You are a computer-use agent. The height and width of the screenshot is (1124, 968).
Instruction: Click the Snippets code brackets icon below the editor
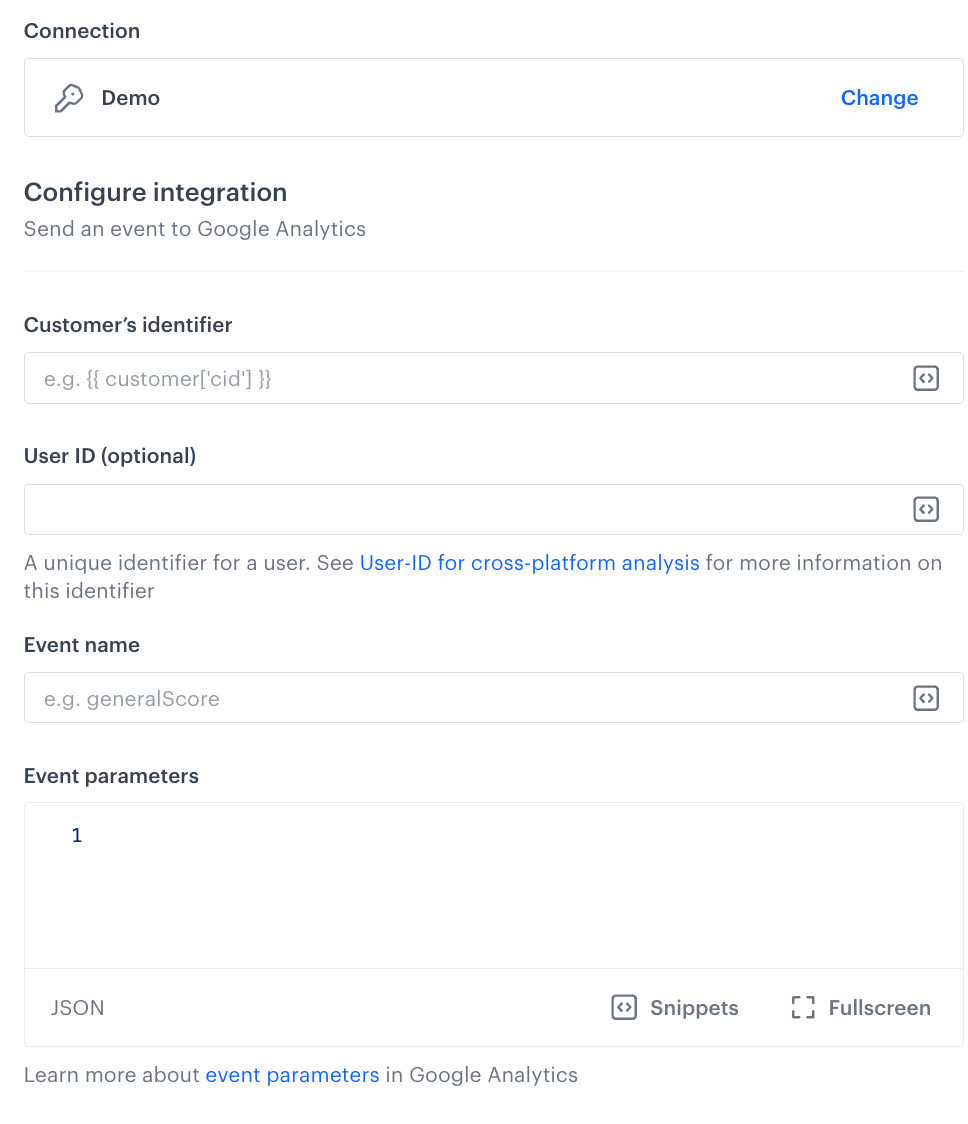[x=623, y=1007]
